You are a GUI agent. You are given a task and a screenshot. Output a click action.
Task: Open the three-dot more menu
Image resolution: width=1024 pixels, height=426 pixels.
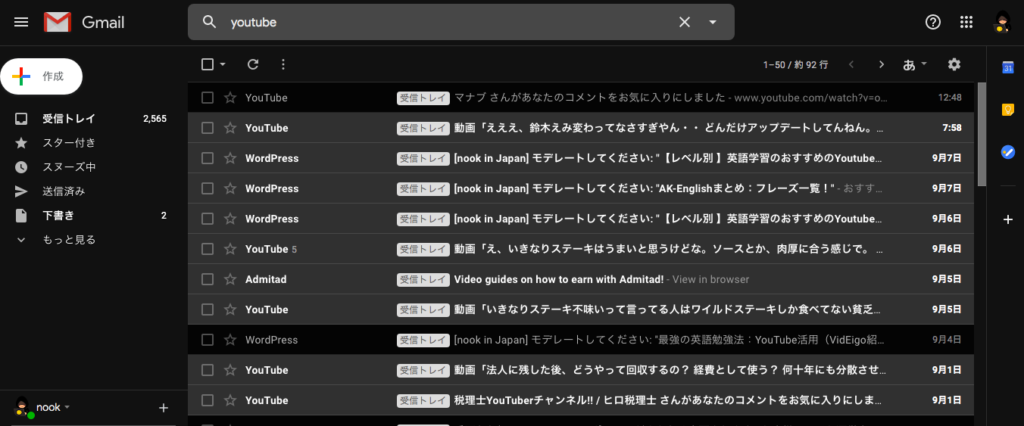pos(283,64)
